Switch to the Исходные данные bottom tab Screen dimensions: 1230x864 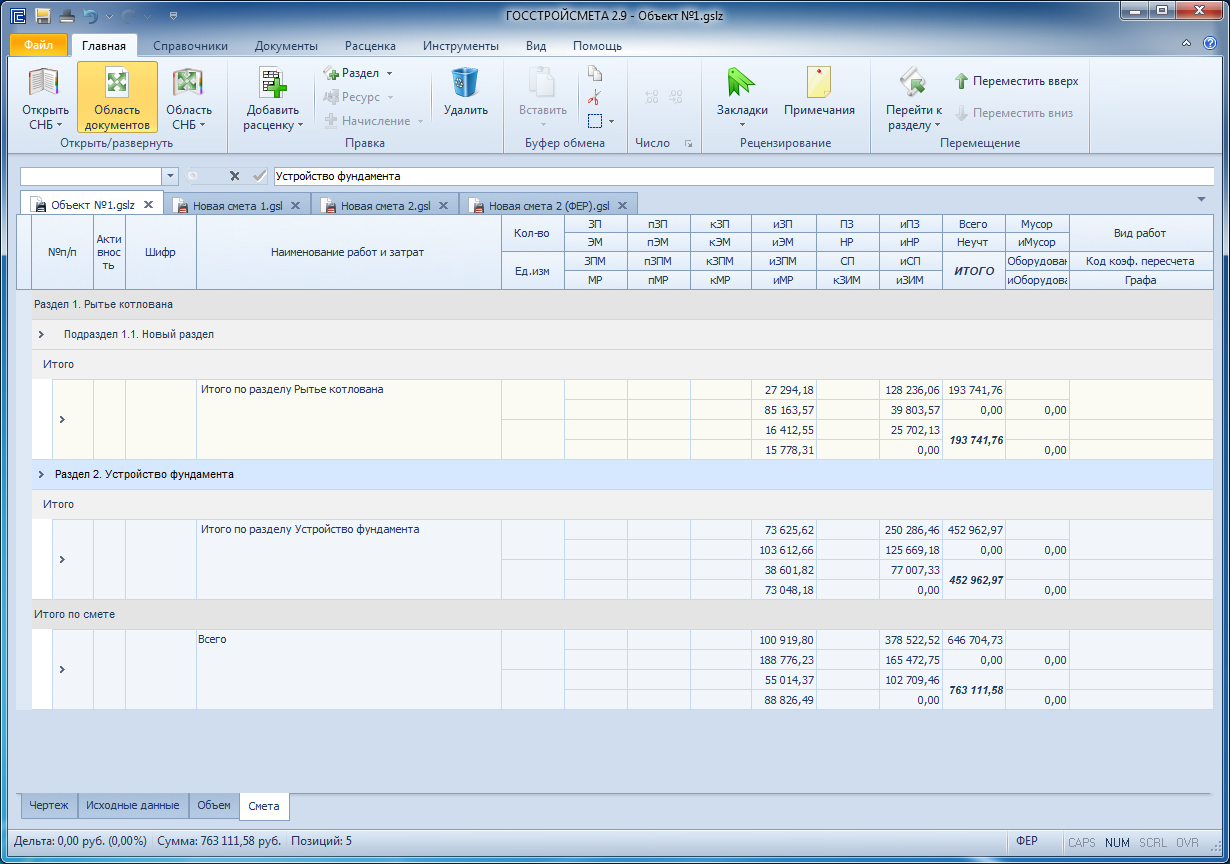[x=133, y=805]
